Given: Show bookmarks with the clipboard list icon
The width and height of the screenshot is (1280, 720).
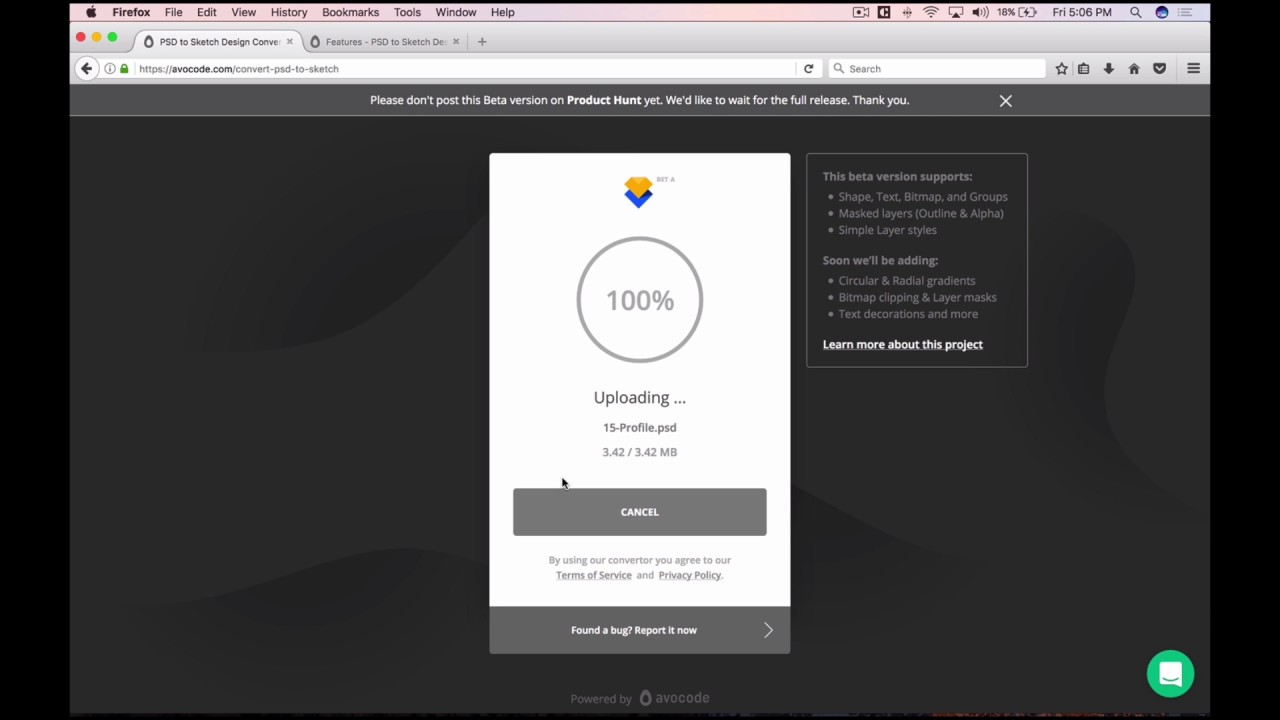Looking at the screenshot, I should tap(1084, 69).
